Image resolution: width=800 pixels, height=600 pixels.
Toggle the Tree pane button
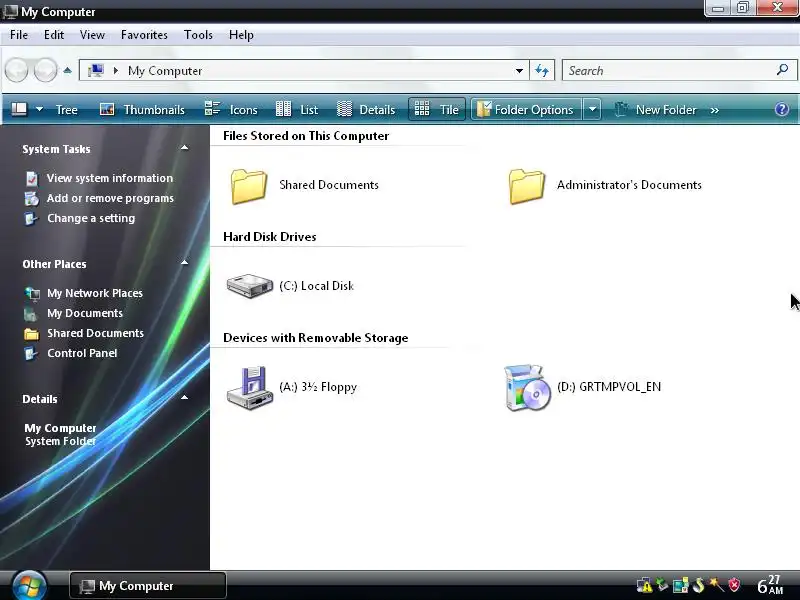[x=66, y=110]
